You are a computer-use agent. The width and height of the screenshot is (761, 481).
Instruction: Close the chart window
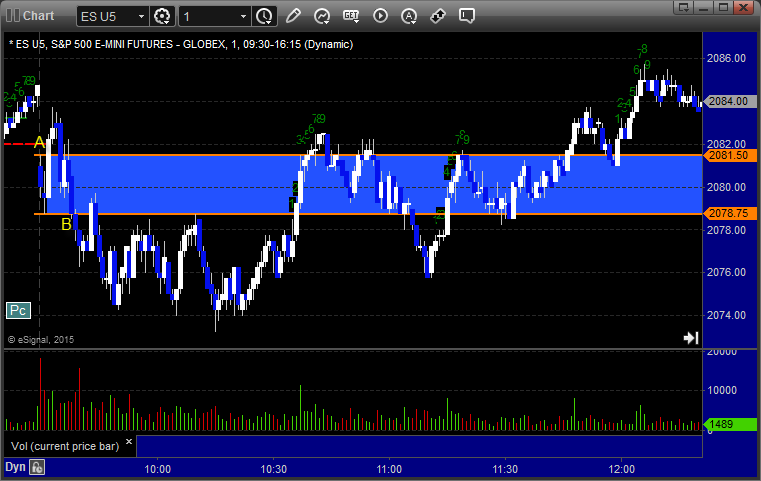tap(743, 7)
